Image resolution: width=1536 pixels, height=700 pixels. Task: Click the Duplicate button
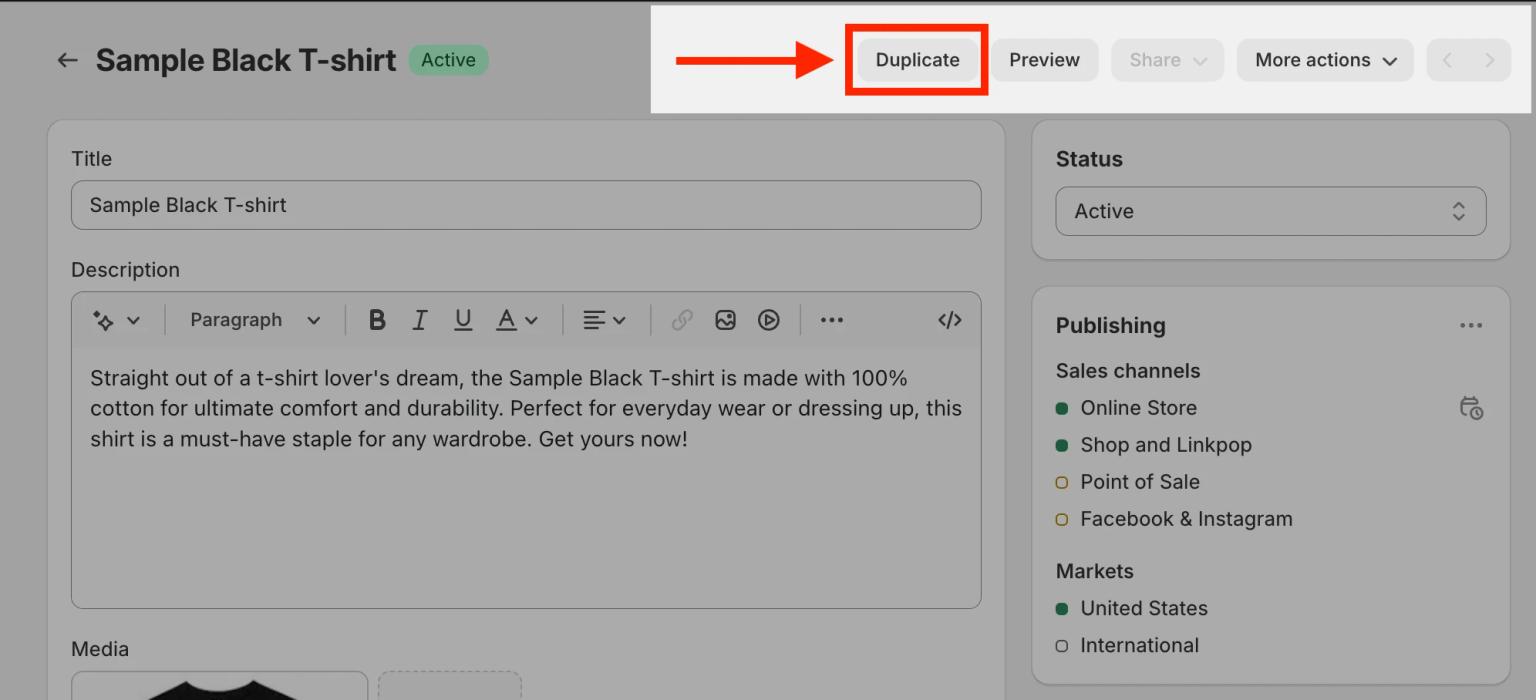(x=917, y=60)
